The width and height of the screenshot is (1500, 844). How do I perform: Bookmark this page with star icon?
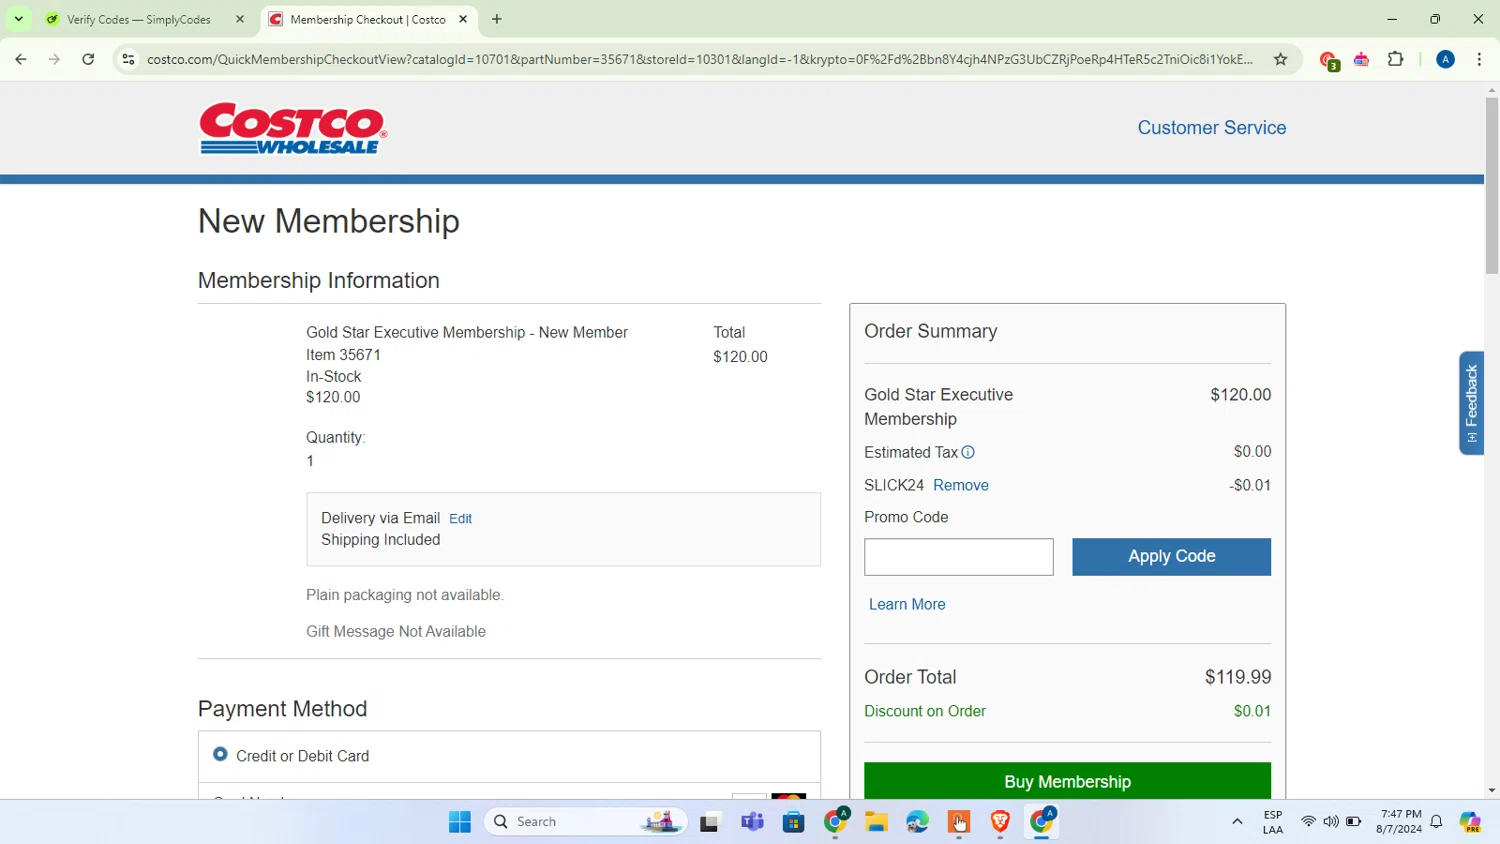[x=1280, y=59]
